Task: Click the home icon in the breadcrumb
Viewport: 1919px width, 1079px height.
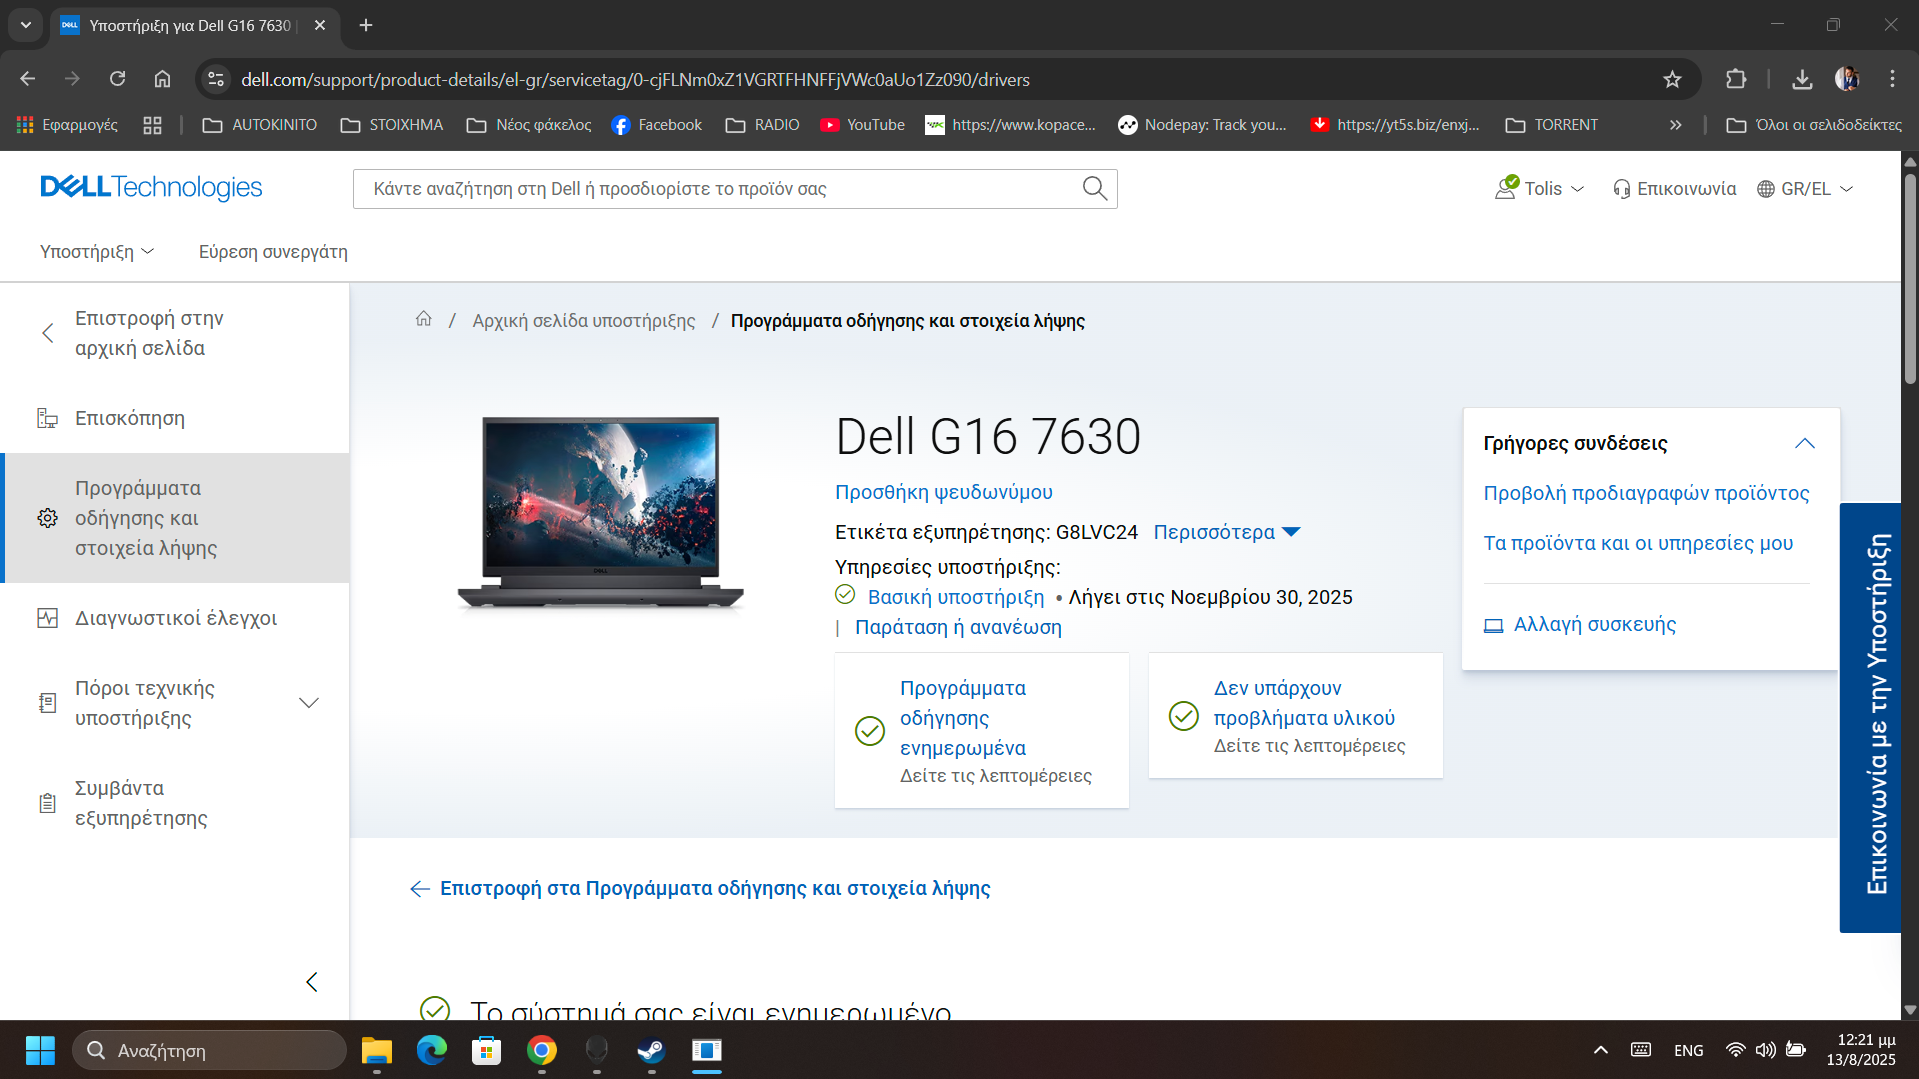Action: coord(424,319)
